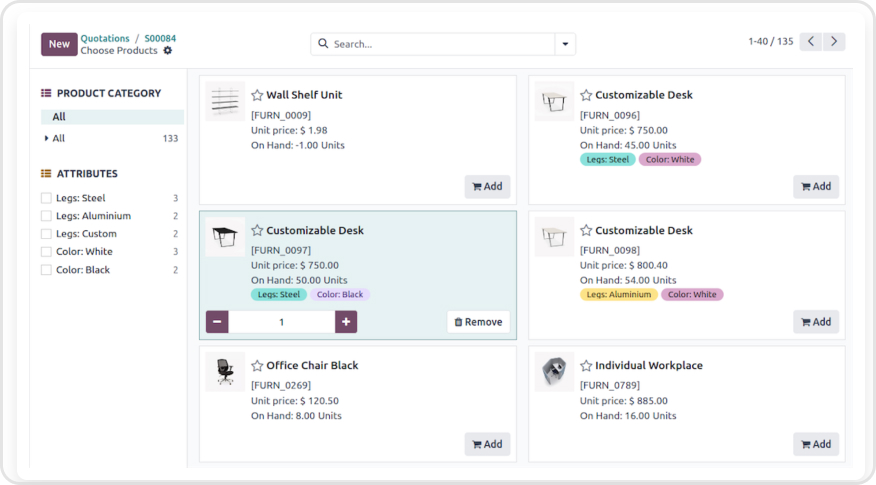This screenshot has width=876, height=485.
Task: Add Office Chair Black to order
Action: (487, 444)
